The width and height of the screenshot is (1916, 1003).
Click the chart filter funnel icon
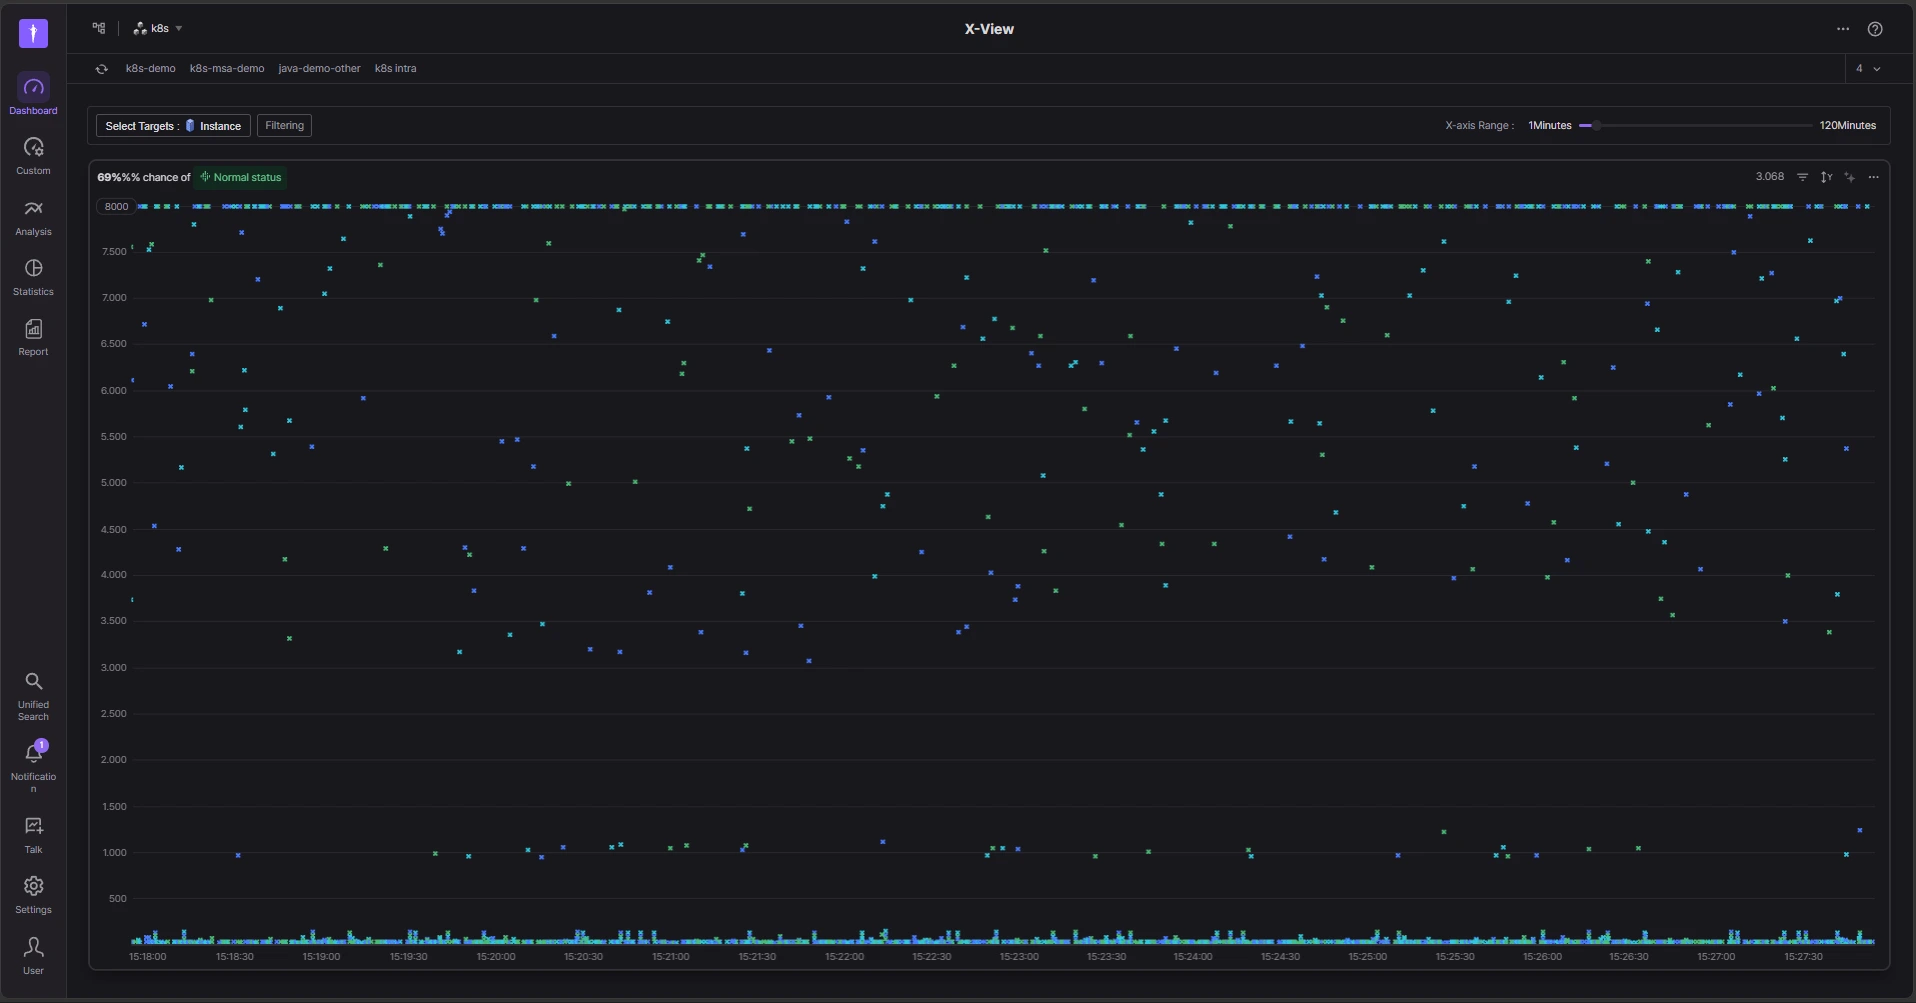tap(1802, 177)
